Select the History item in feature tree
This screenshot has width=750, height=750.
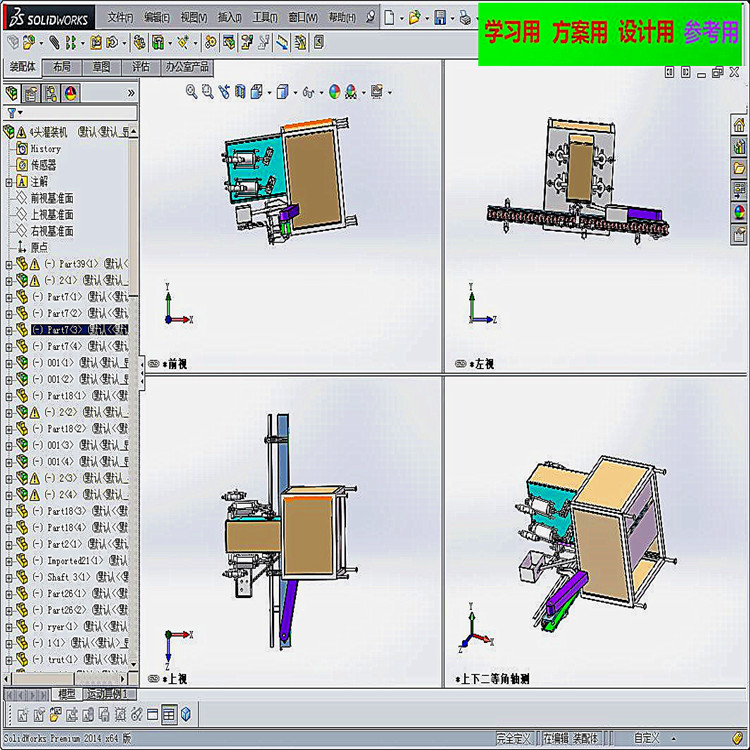pos(46,149)
